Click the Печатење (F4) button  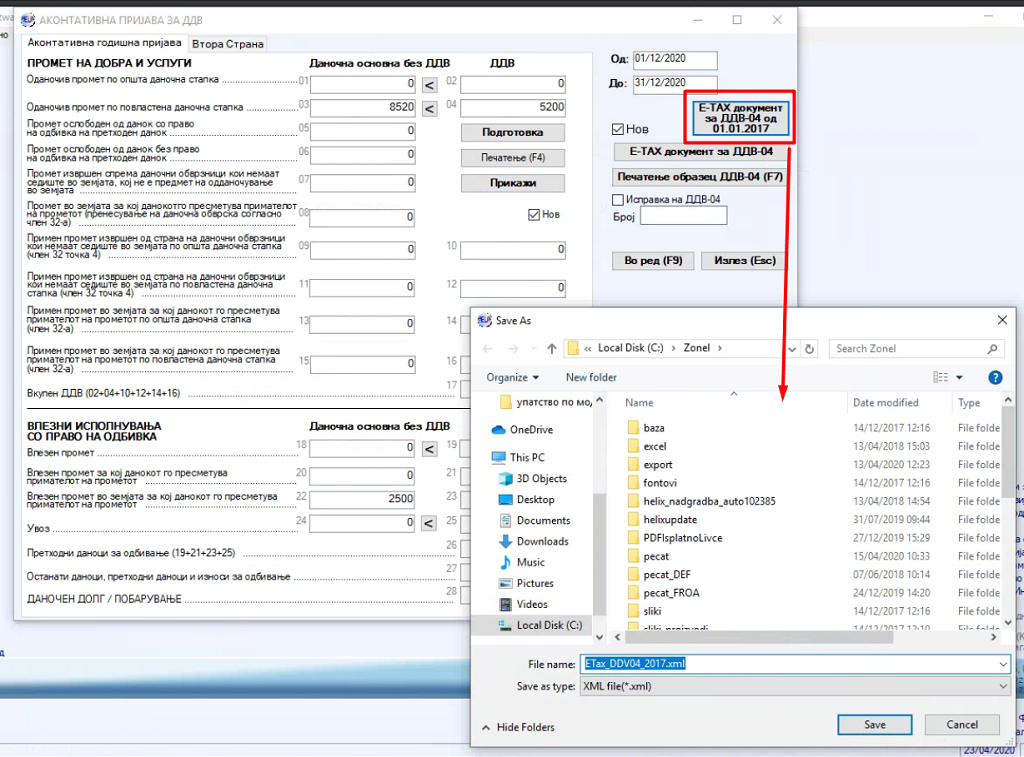click(x=513, y=158)
